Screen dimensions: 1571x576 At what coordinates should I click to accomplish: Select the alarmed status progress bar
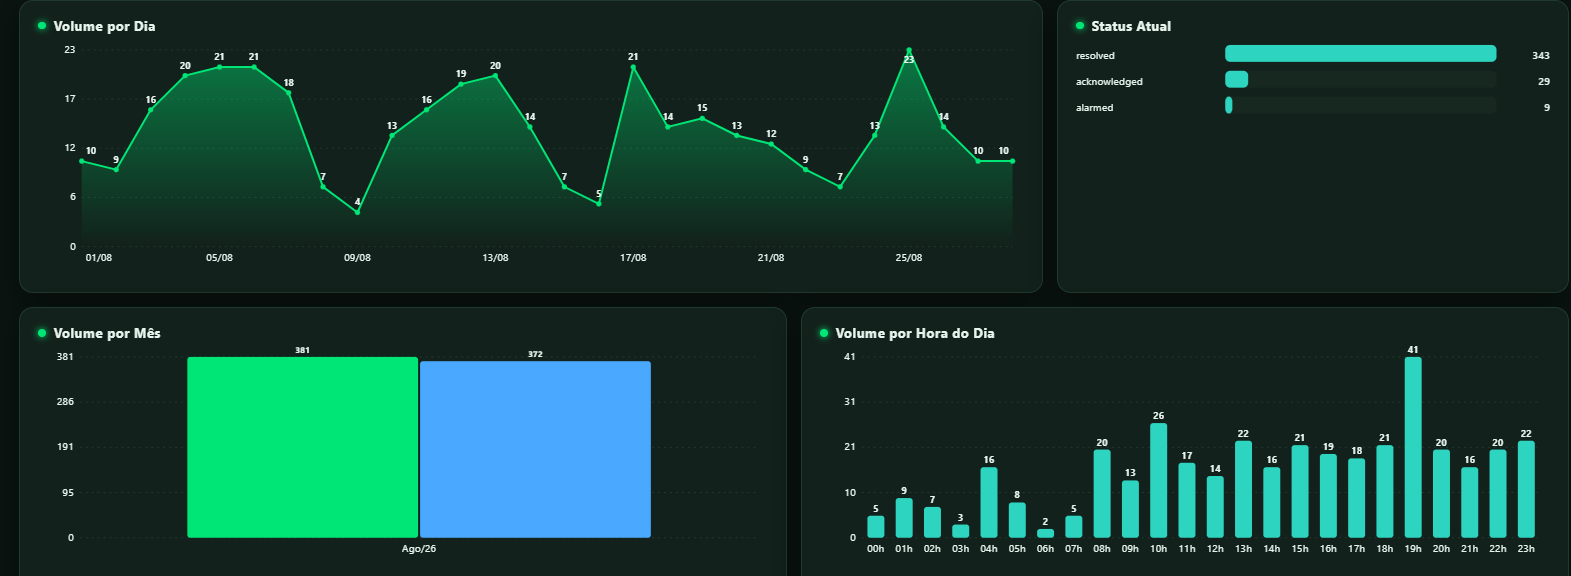[x=1360, y=106]
